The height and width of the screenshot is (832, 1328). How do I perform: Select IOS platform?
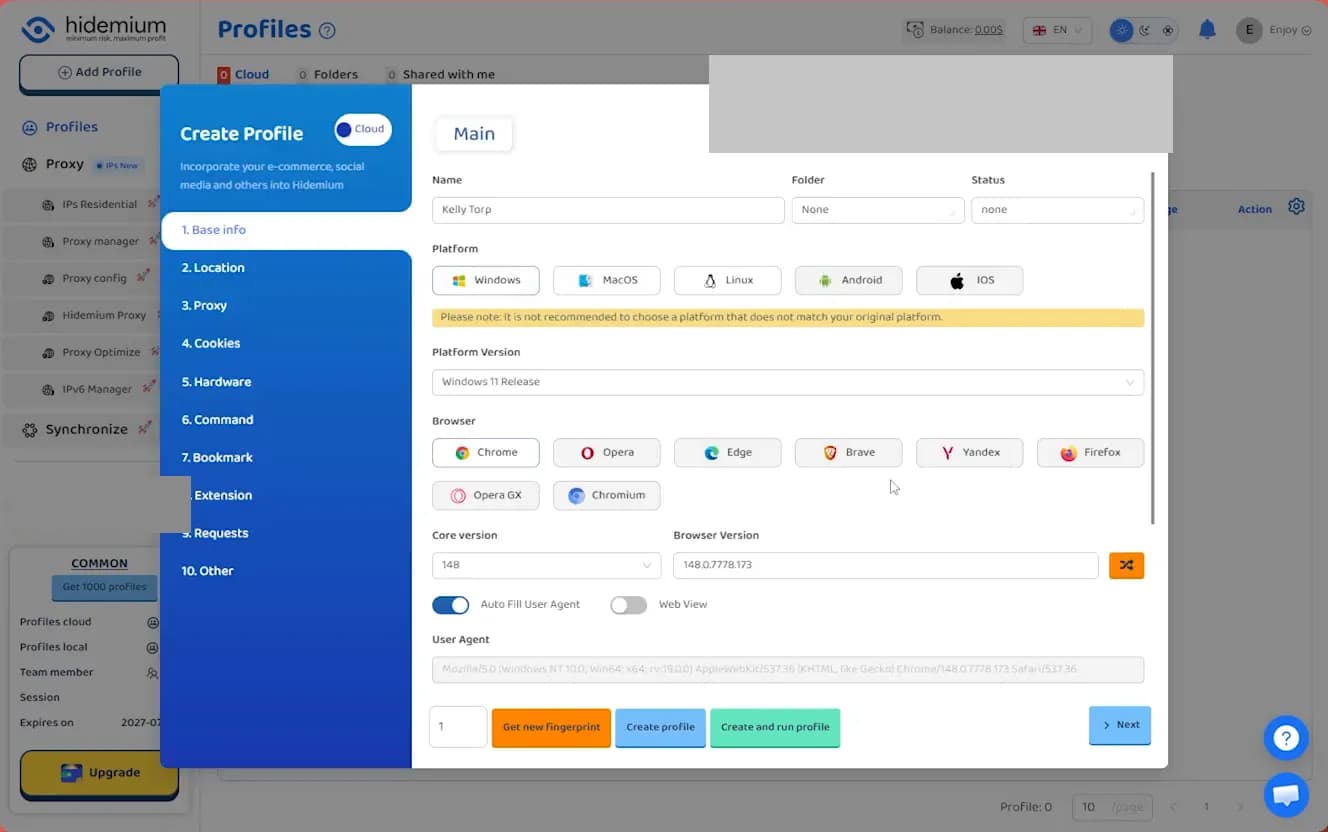(970, 280)
